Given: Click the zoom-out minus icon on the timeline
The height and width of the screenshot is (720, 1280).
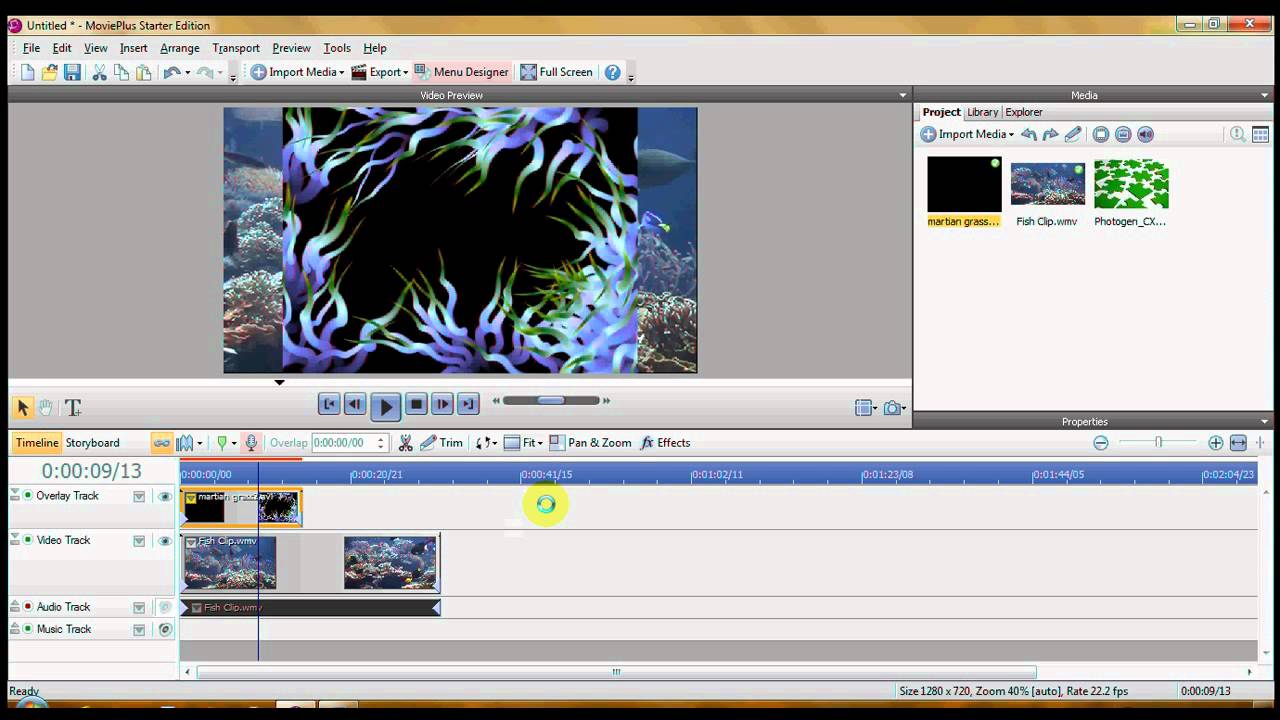Looking at the screenshot, I should pyautogui.click(x=1101, y=443).
